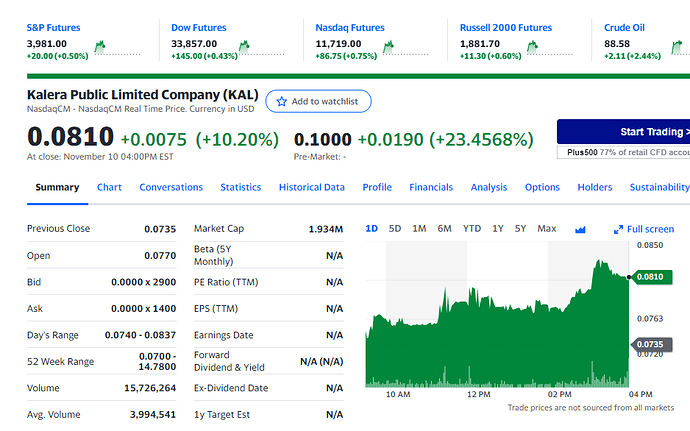Click the Day's Range value 0.0740 - 0.0837
690x431 pixels.
pos(140,335)
